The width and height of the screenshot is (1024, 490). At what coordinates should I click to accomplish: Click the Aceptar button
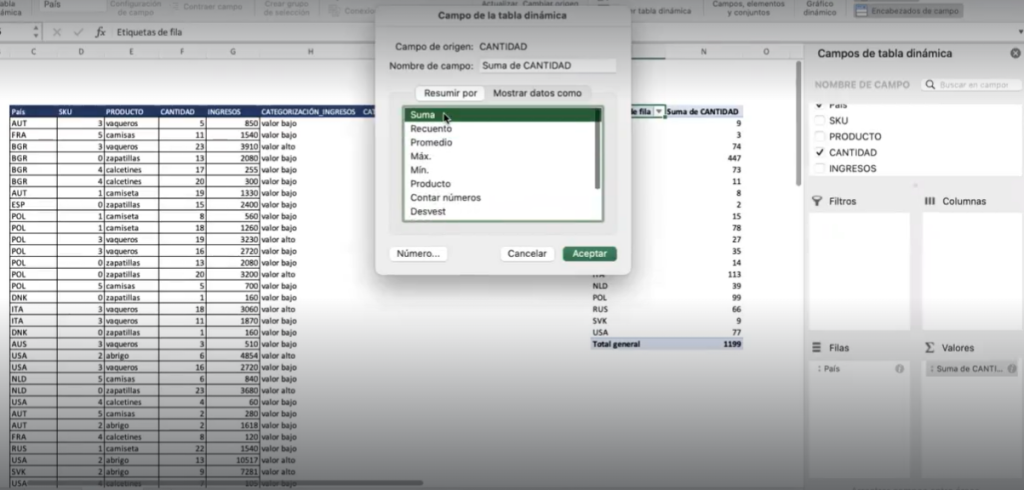[x=590, y=253]
